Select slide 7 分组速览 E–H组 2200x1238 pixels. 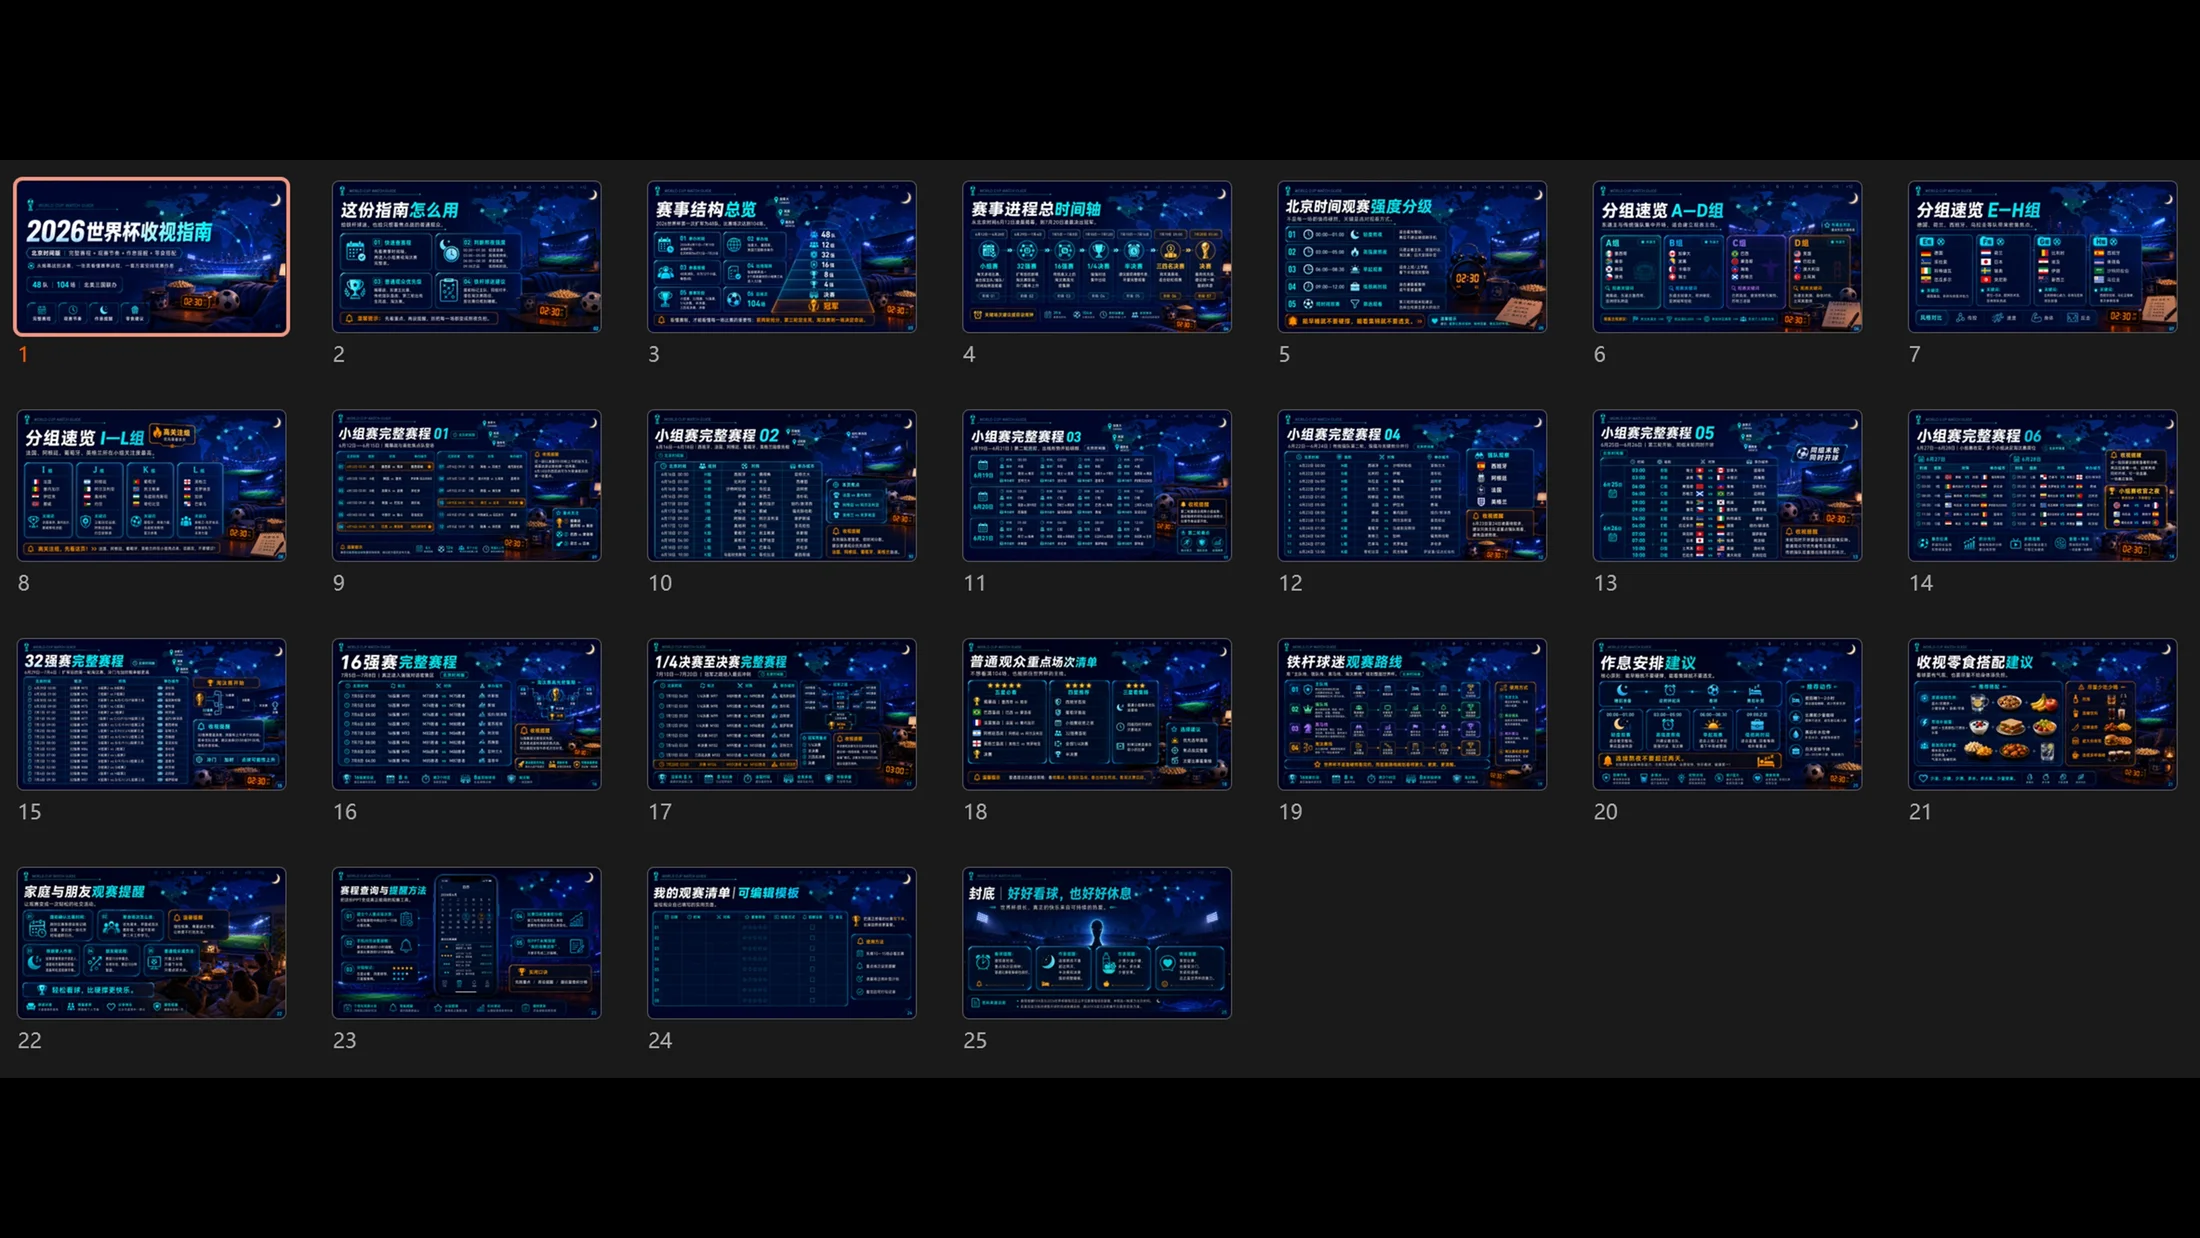(2042, 257)
